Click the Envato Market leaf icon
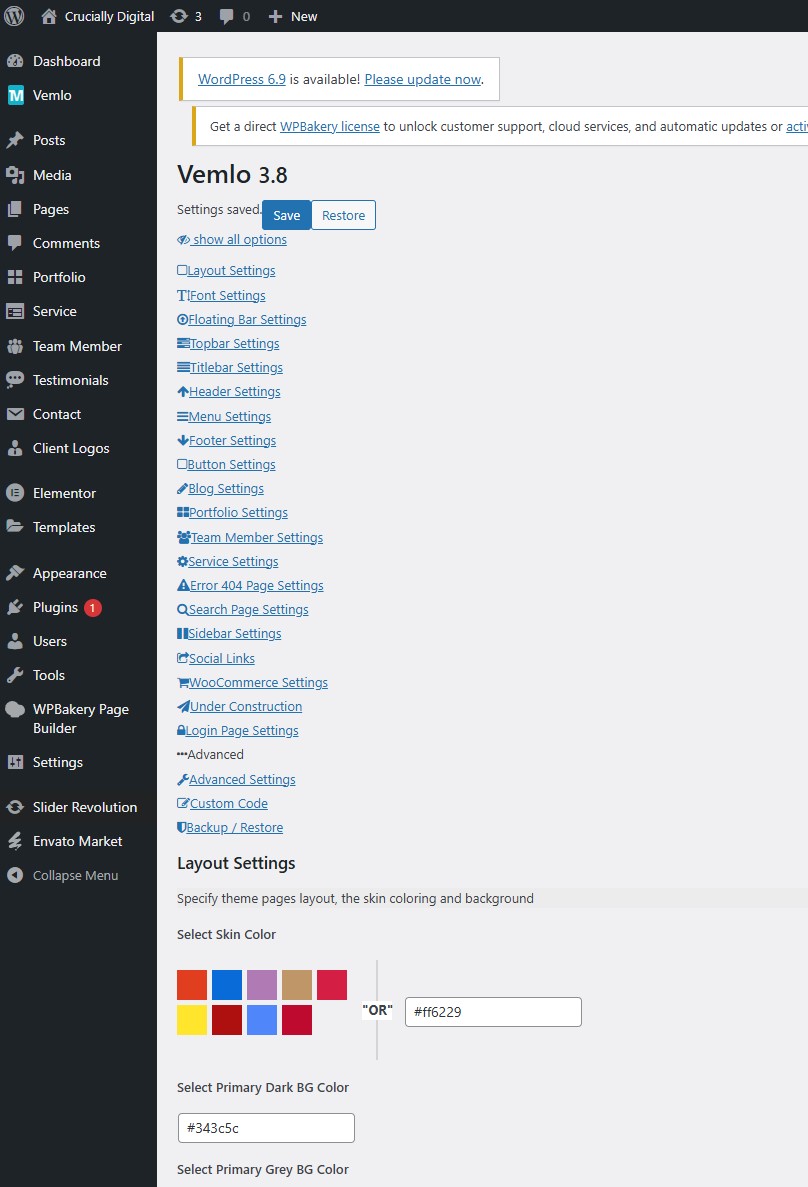 pos(15,841)
